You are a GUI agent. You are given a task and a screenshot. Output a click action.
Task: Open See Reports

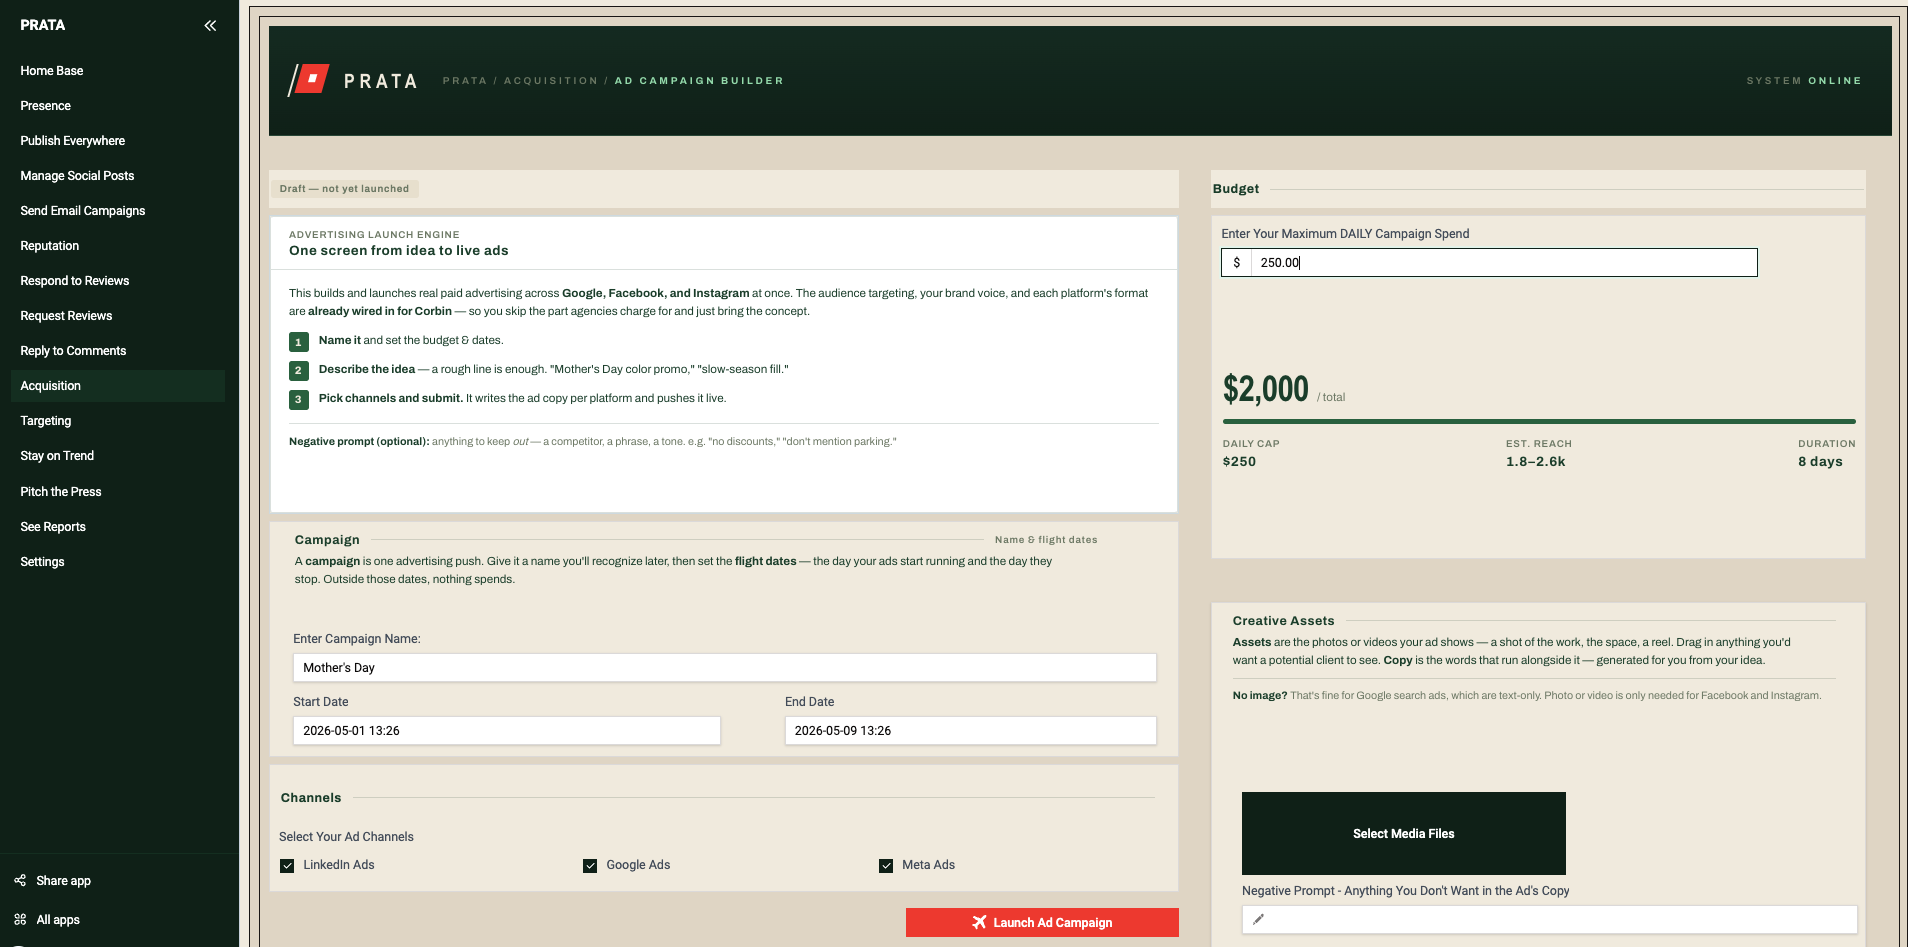tap(118, 527)
